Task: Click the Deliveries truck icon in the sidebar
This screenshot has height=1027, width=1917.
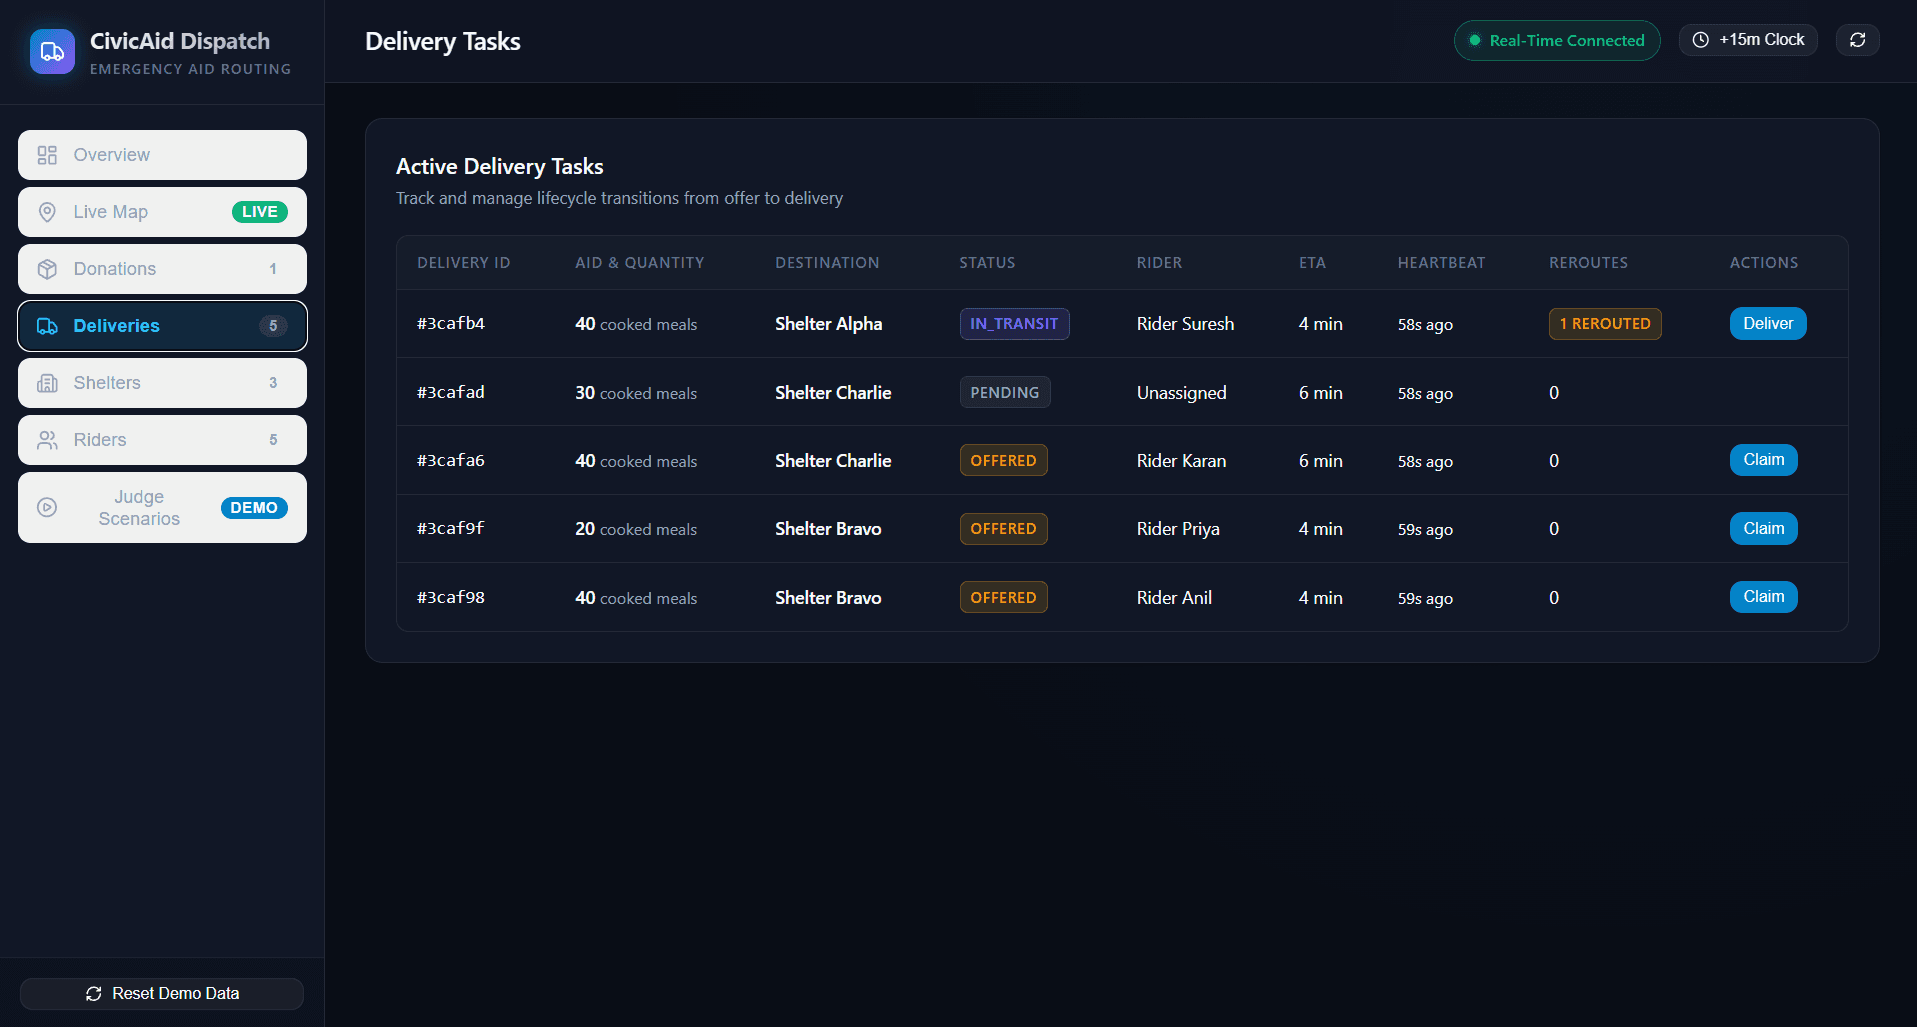Action: pos(47,326)
